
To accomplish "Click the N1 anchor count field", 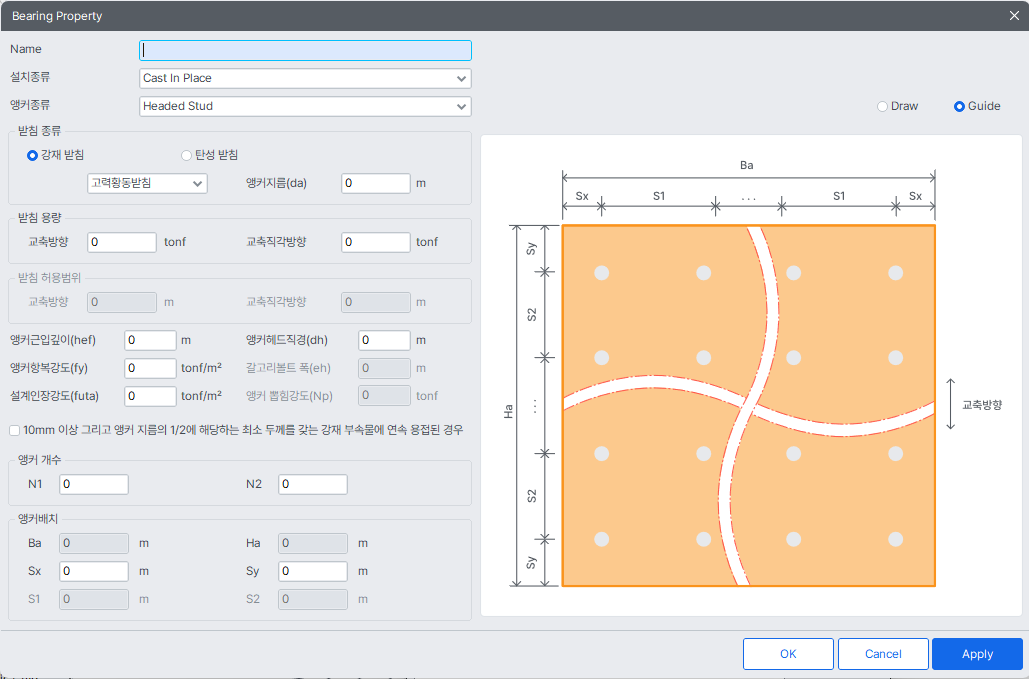I will pyautogui.click(x=94, y=484).
